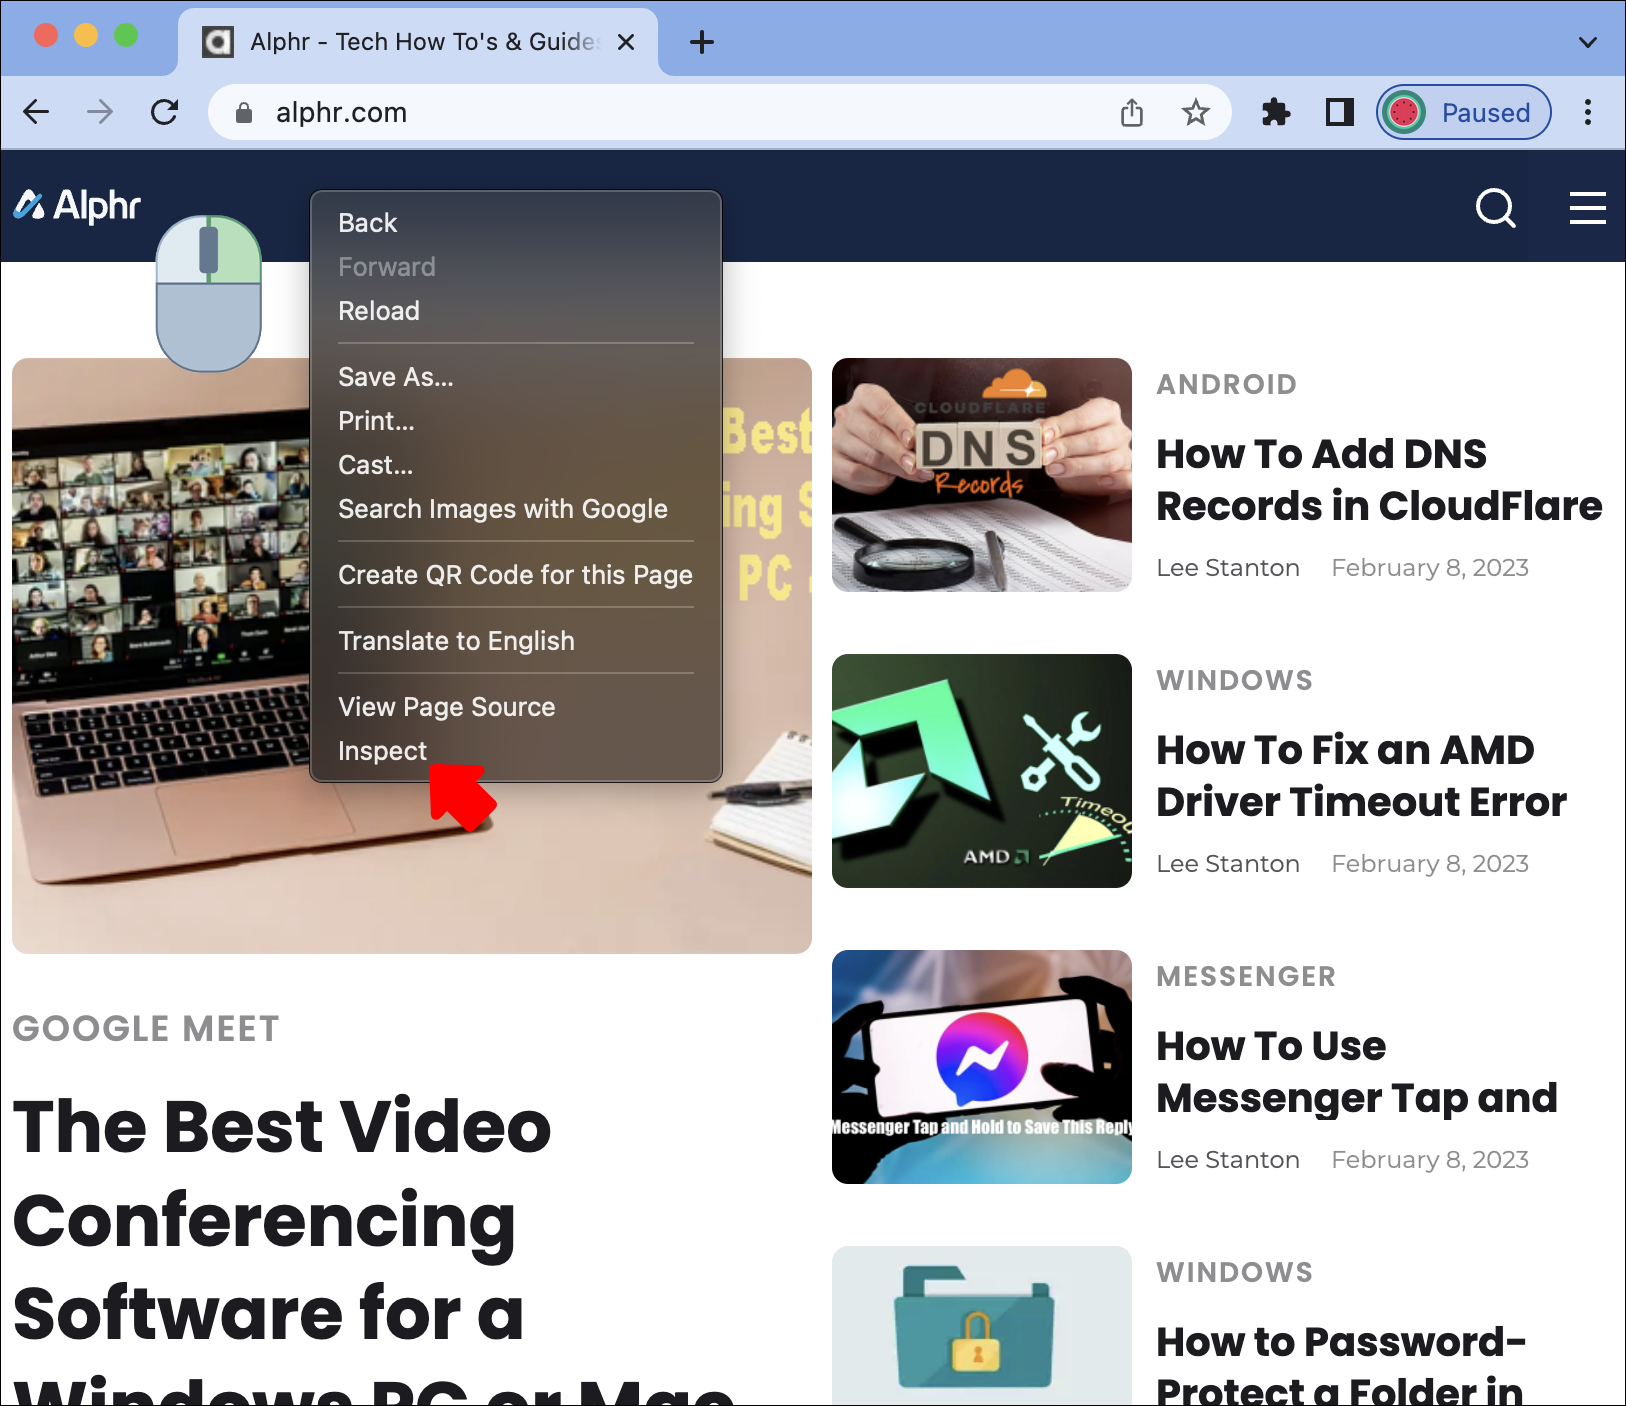
Task: Open the Alphr site search icon
Action: [x=1496, y=208]
